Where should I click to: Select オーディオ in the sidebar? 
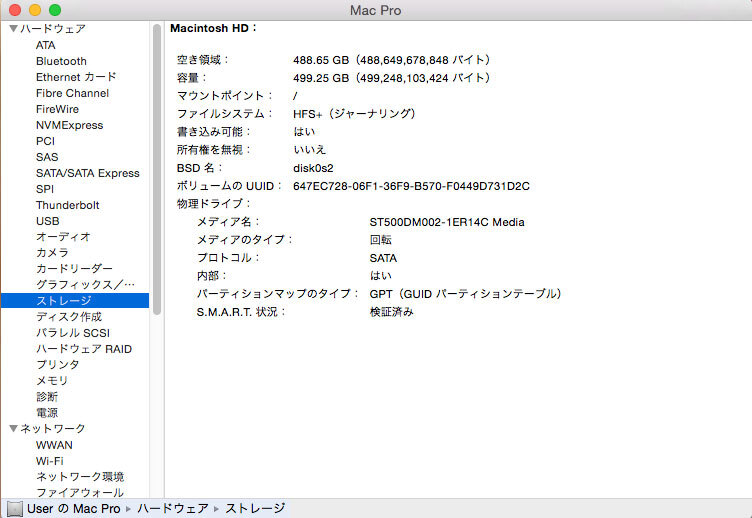coord(63,237)
